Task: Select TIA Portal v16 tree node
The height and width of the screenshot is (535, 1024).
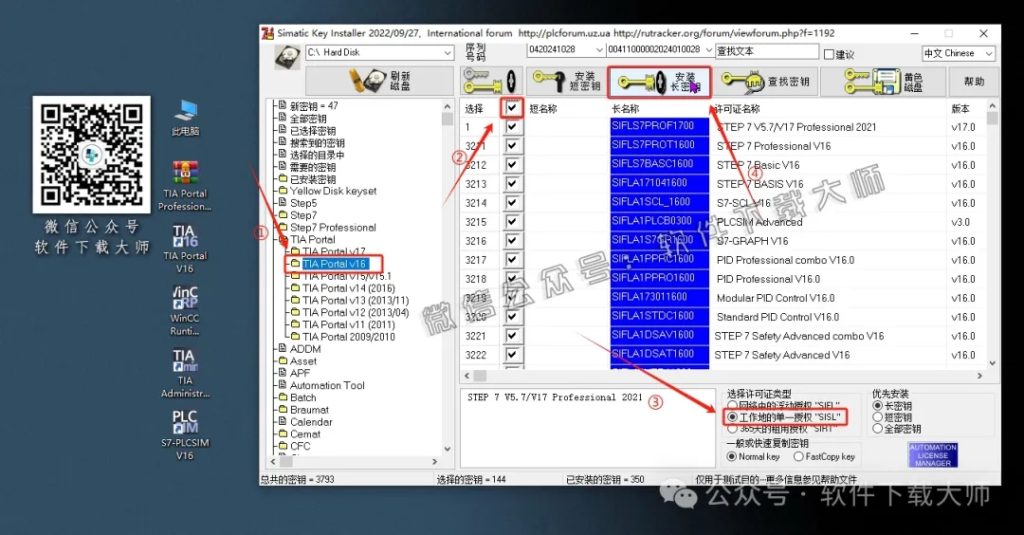Action: coord(334,264)
